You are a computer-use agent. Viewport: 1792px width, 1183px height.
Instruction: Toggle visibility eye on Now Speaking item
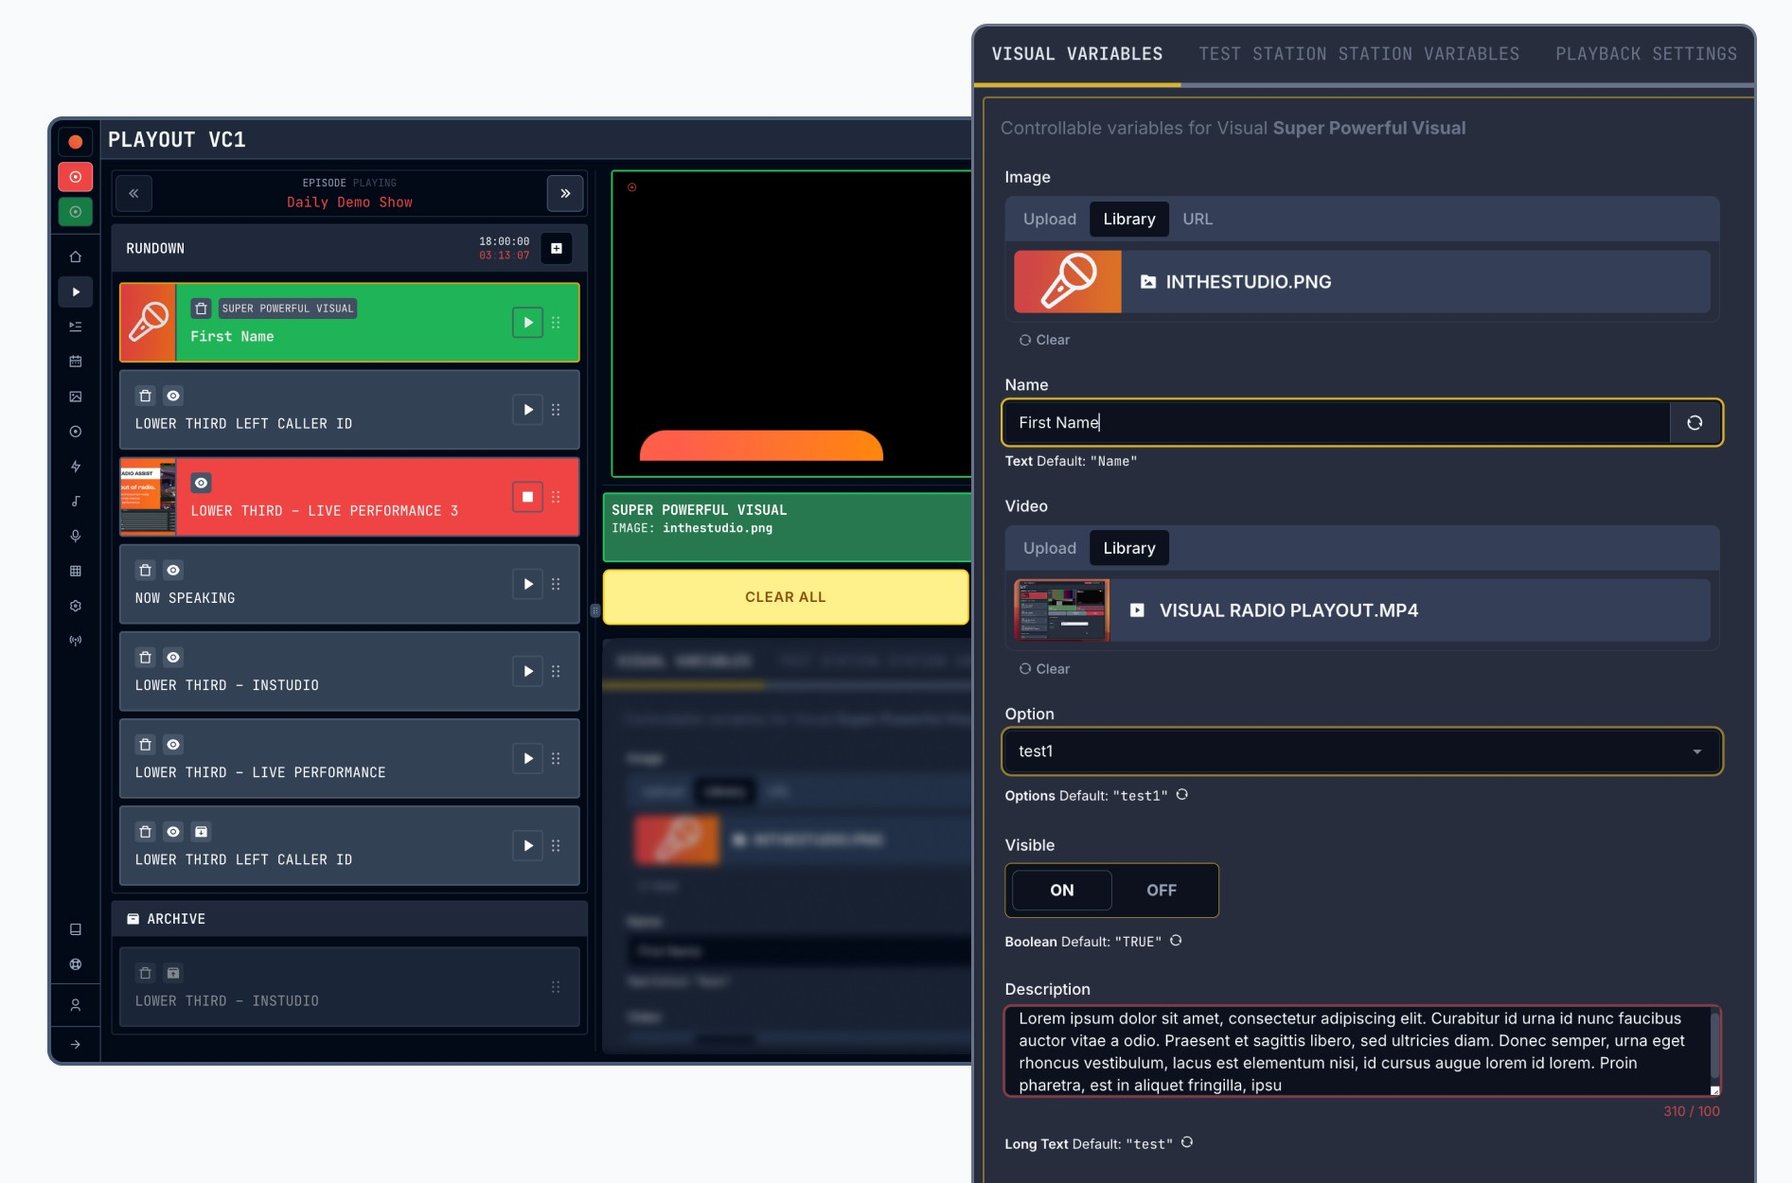coord(173,570)
